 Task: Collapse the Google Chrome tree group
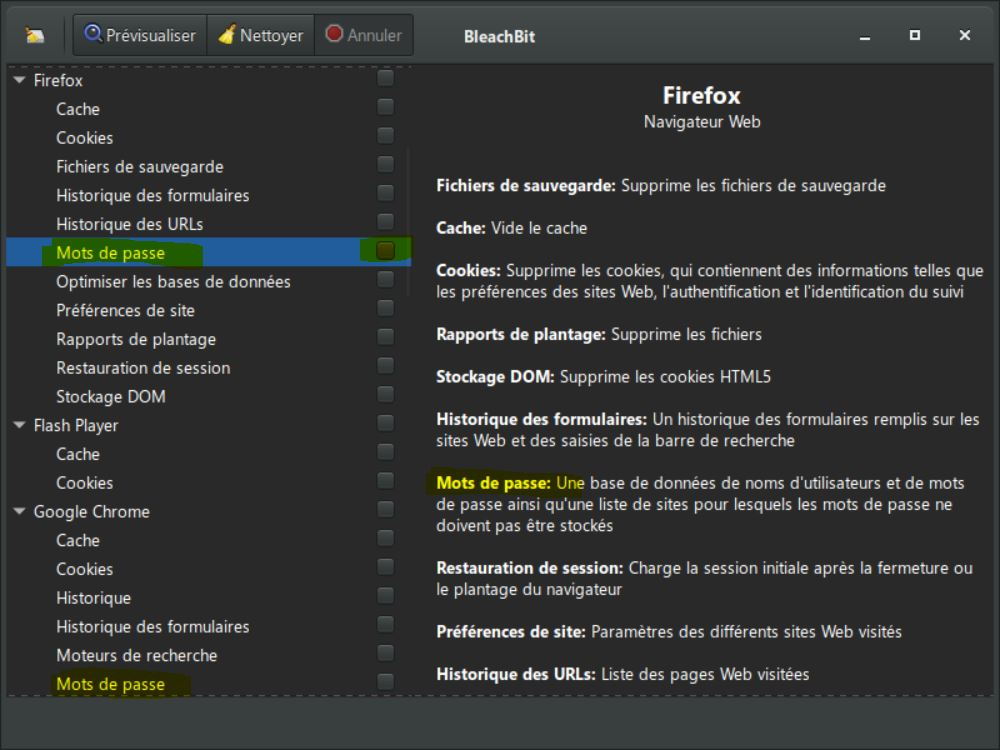20,511
